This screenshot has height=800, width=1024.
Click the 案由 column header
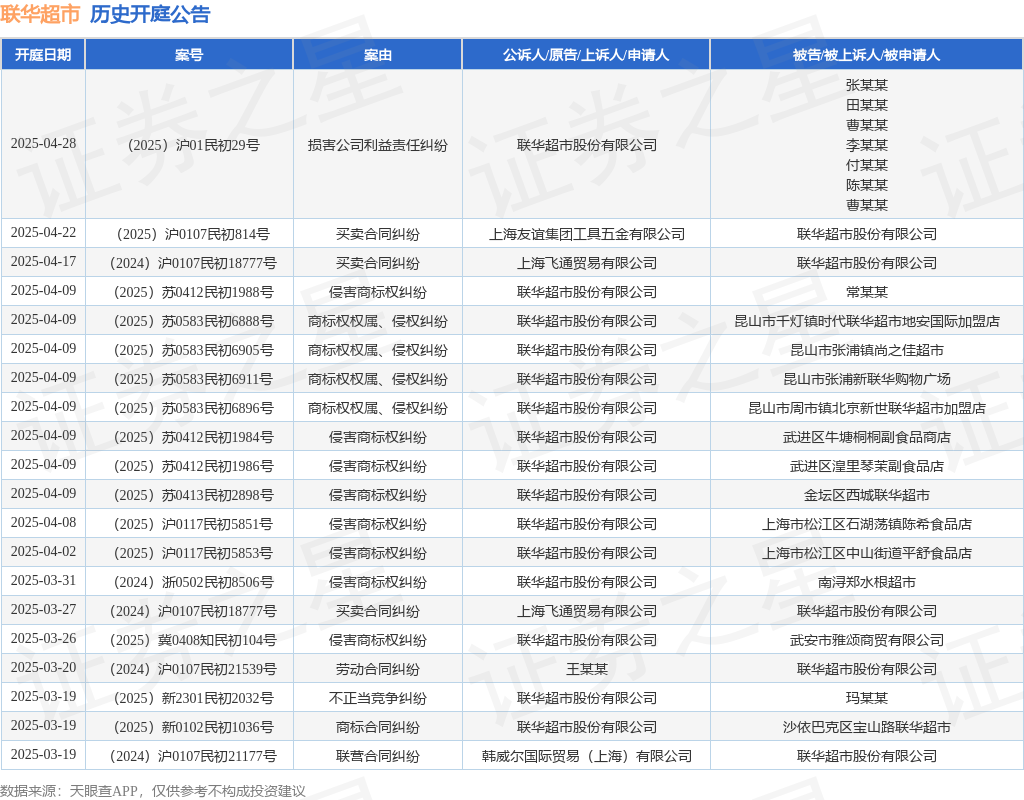point(377,55)
